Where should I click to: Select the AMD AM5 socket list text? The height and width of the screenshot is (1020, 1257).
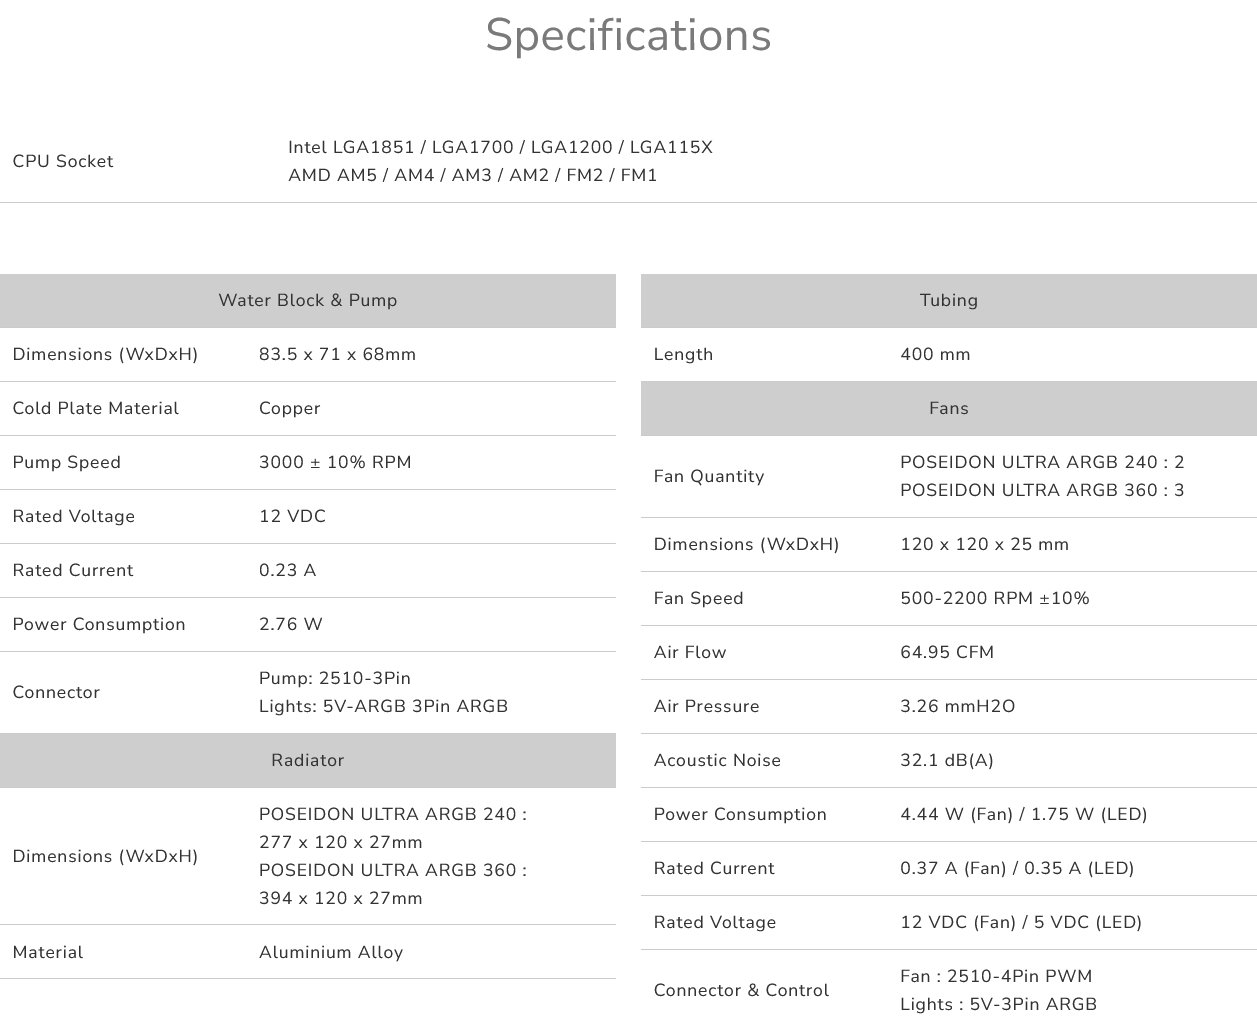tap(472, 175)
